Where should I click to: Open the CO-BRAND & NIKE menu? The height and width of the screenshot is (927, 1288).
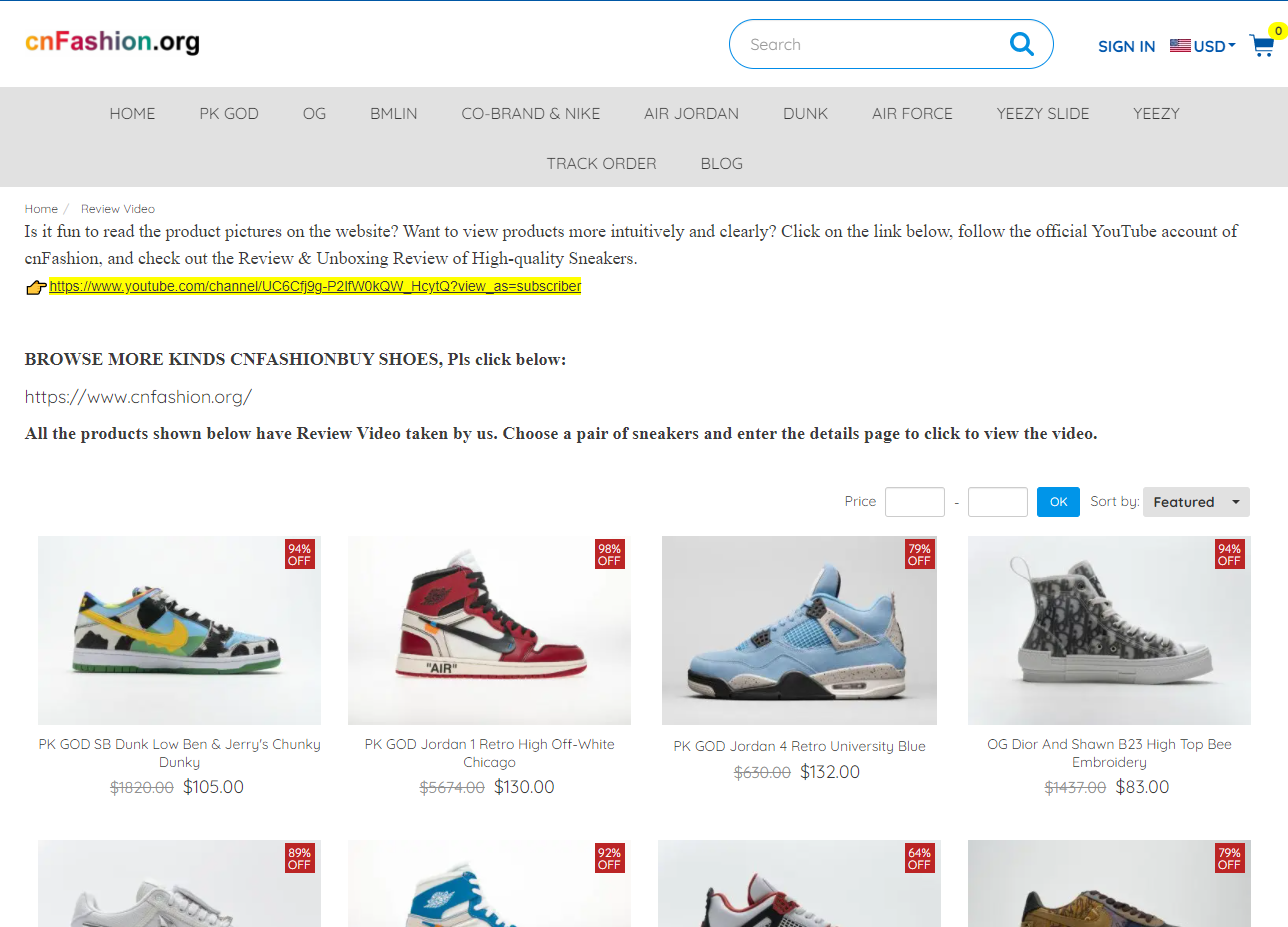(531, 113)
